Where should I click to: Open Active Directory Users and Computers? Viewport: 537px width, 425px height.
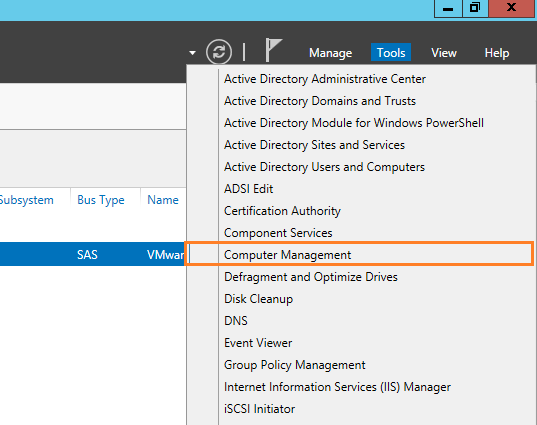coord(324,167)
